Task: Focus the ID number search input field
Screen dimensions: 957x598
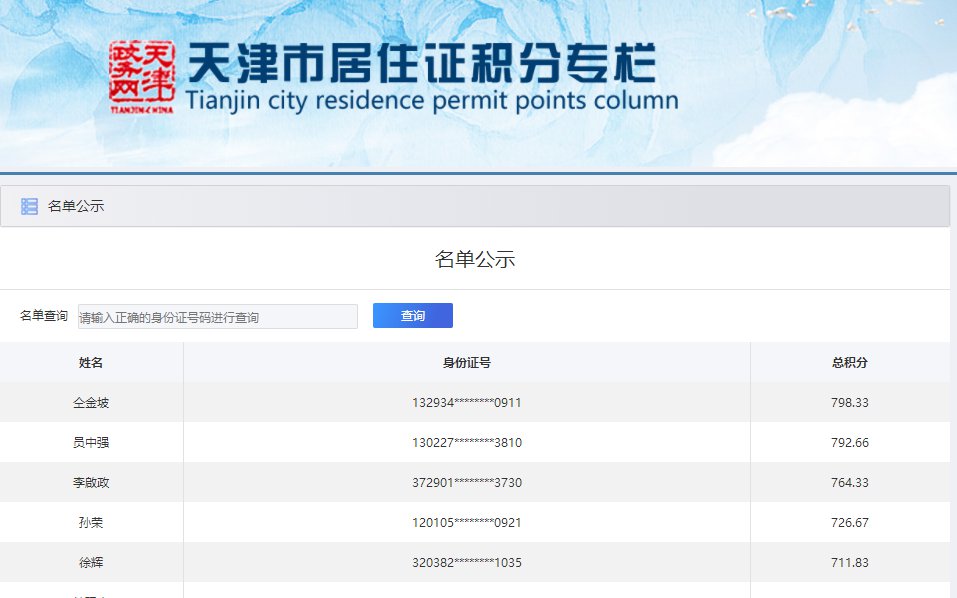Action: (217, 316)
